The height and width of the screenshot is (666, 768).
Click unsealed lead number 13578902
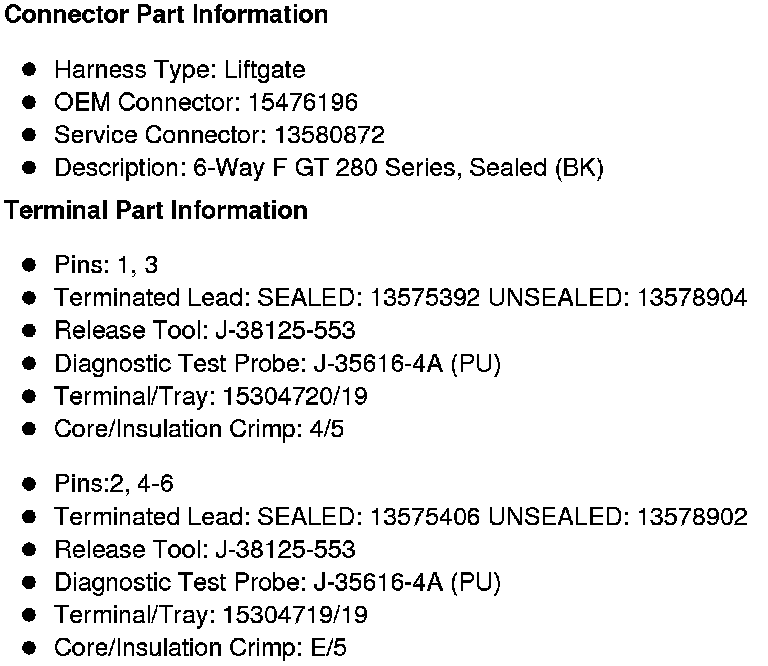(x=692, y=517)
